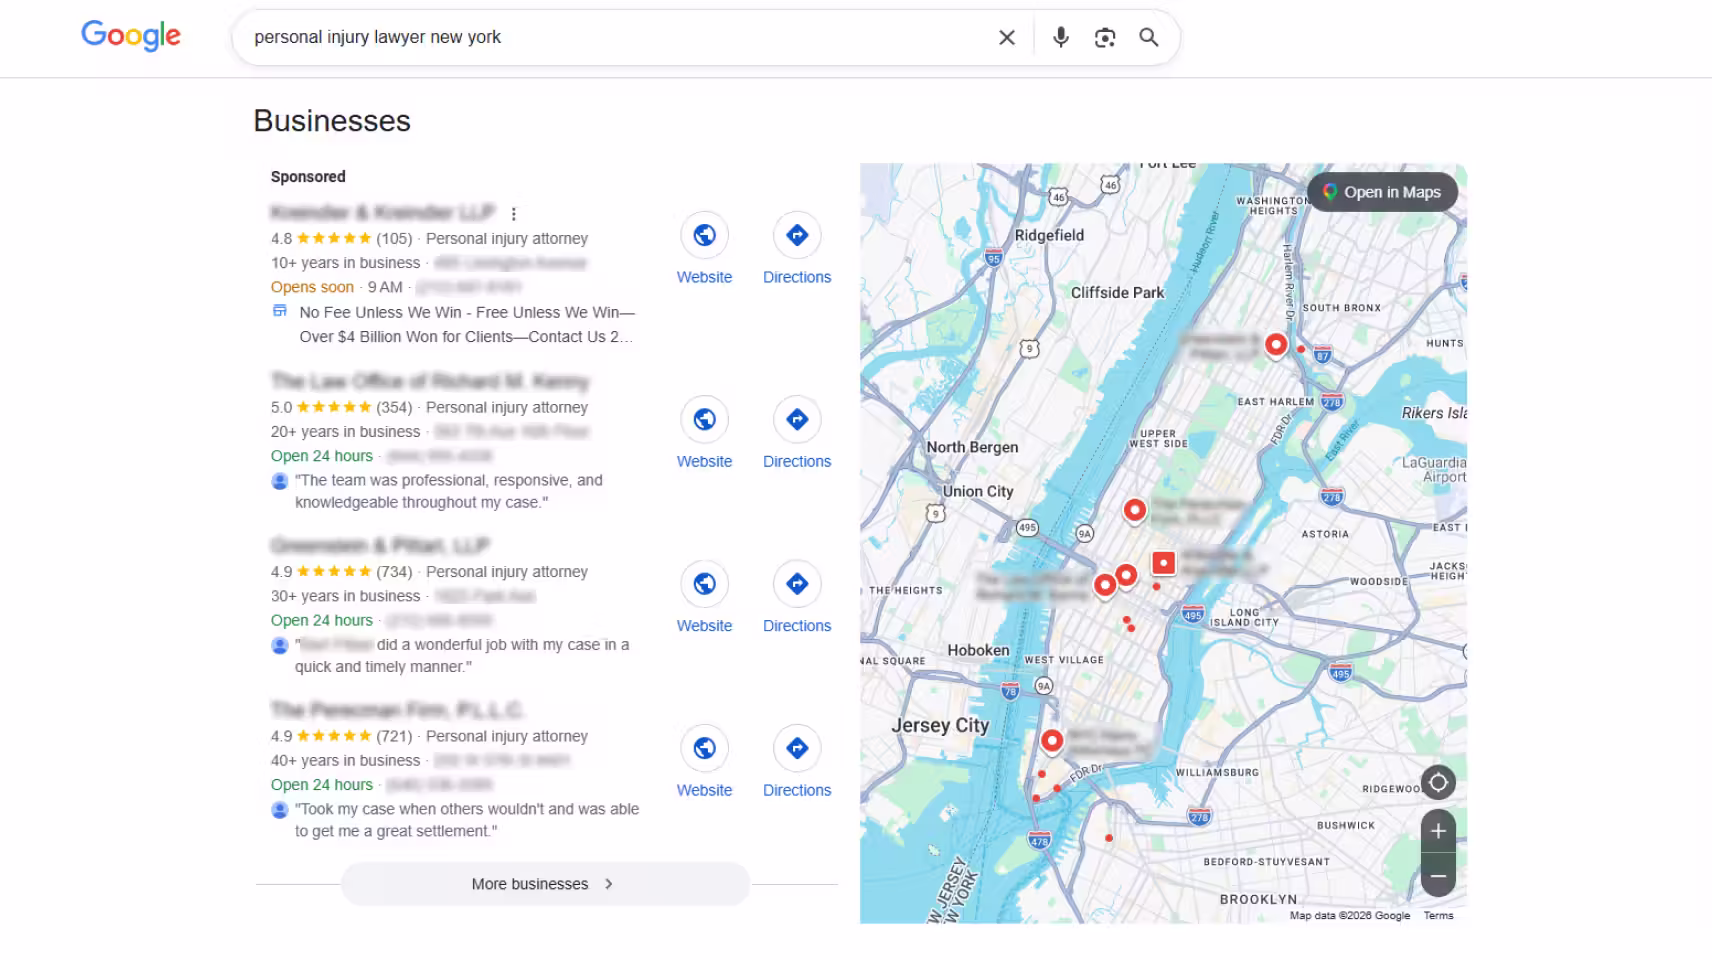Click the 'Opens soon' status text
The width and height of the screenshot is (1712, 960).
coord(312,287)
